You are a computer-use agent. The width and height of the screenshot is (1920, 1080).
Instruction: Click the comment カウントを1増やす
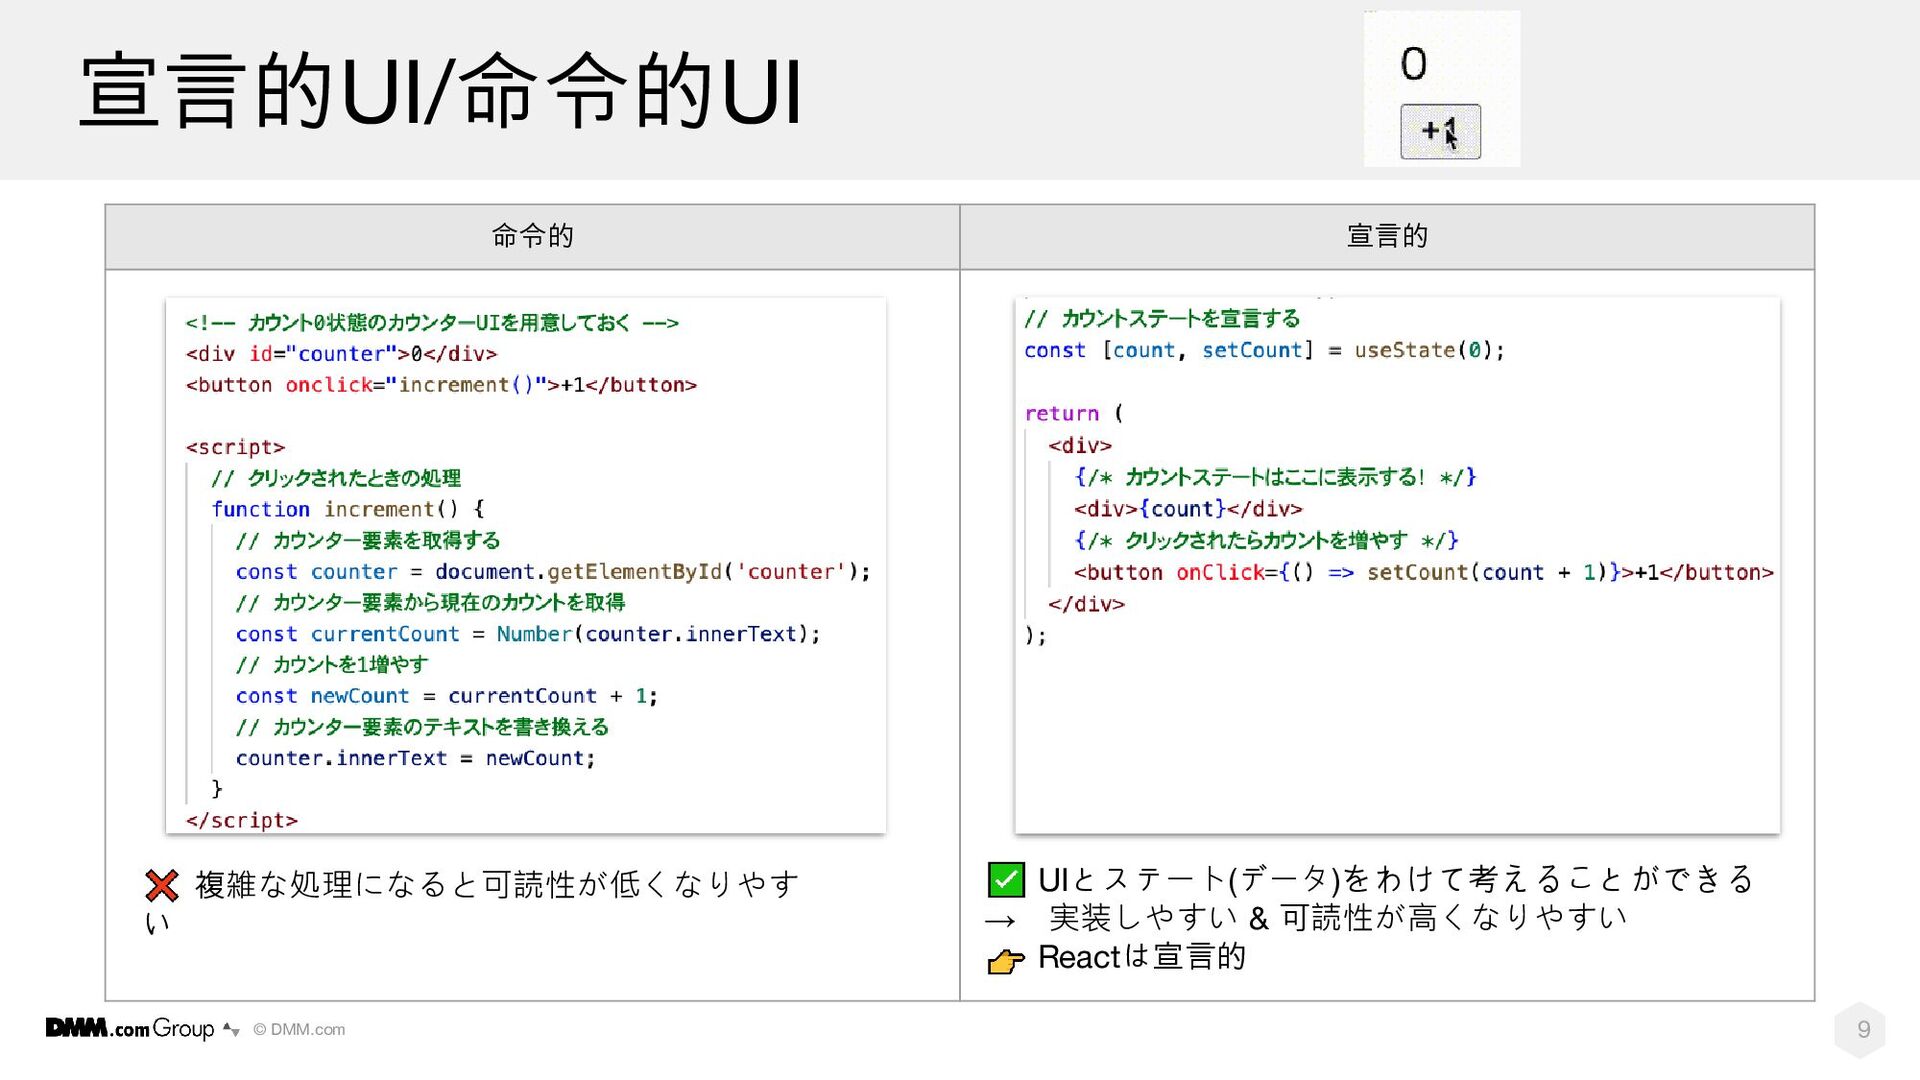tap(332, 665)
